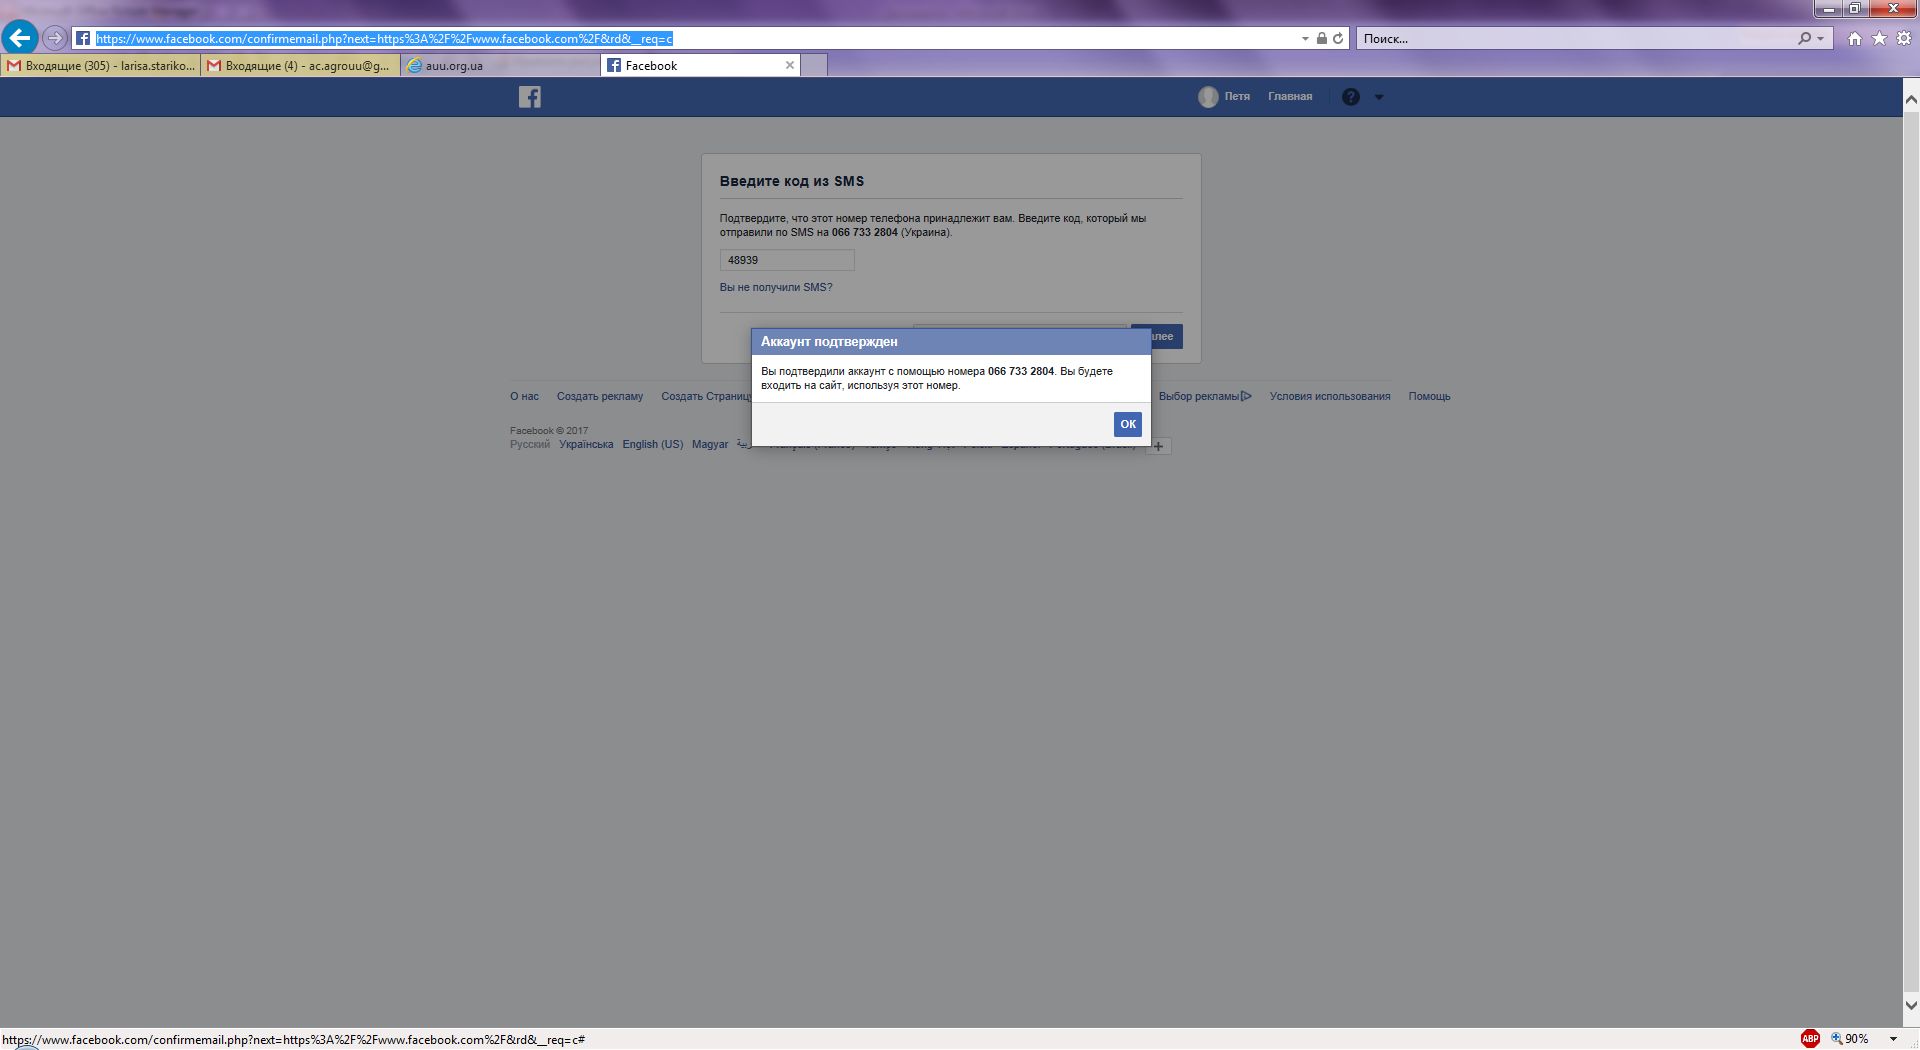The image size is (1920, 1050).
Task: Open the Facebook account menu dropdown arrow
Action: (x=1379, y=97)
